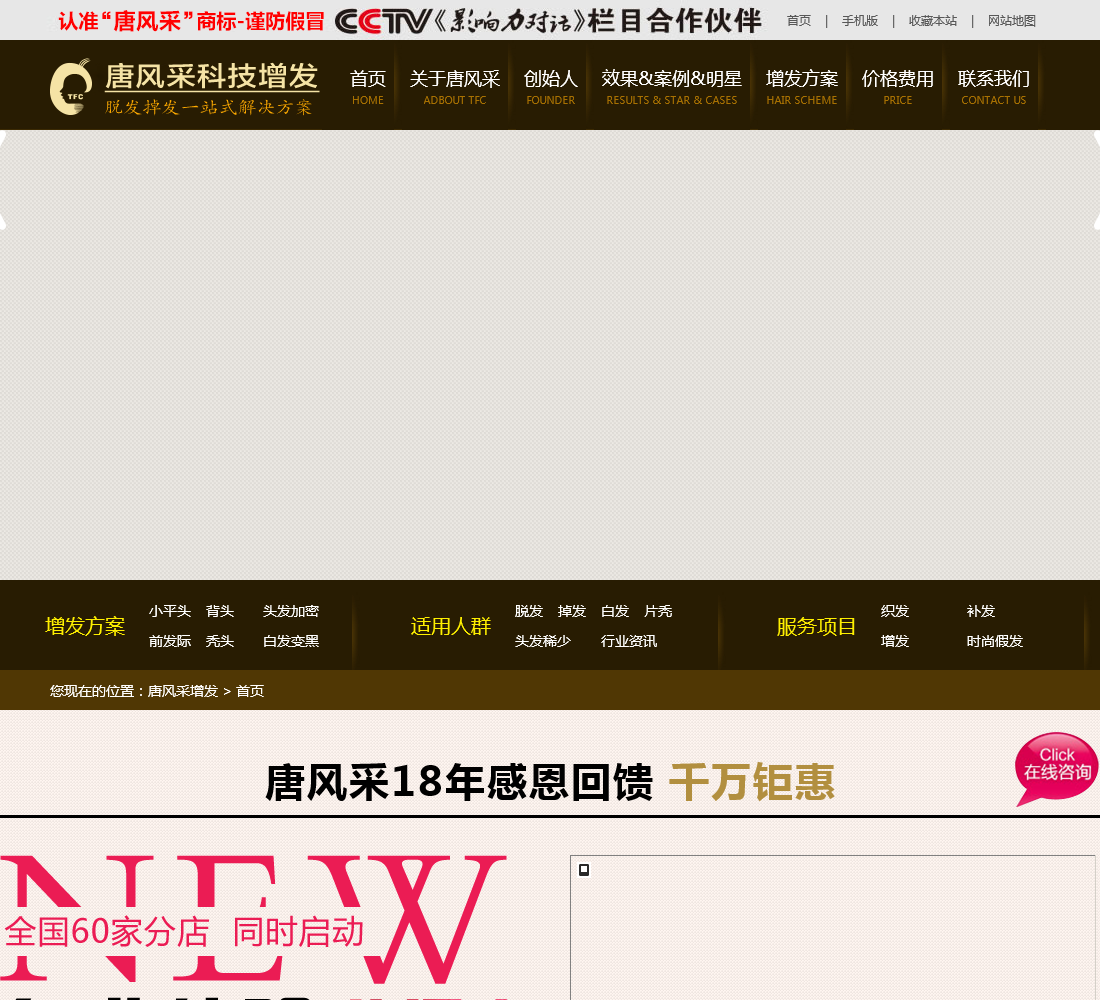This screenshot has height=1000, width=1100.
Task: Click the red 认准唐风采商标 warning text
Action: pyautogui.click(x=191, y=21)
